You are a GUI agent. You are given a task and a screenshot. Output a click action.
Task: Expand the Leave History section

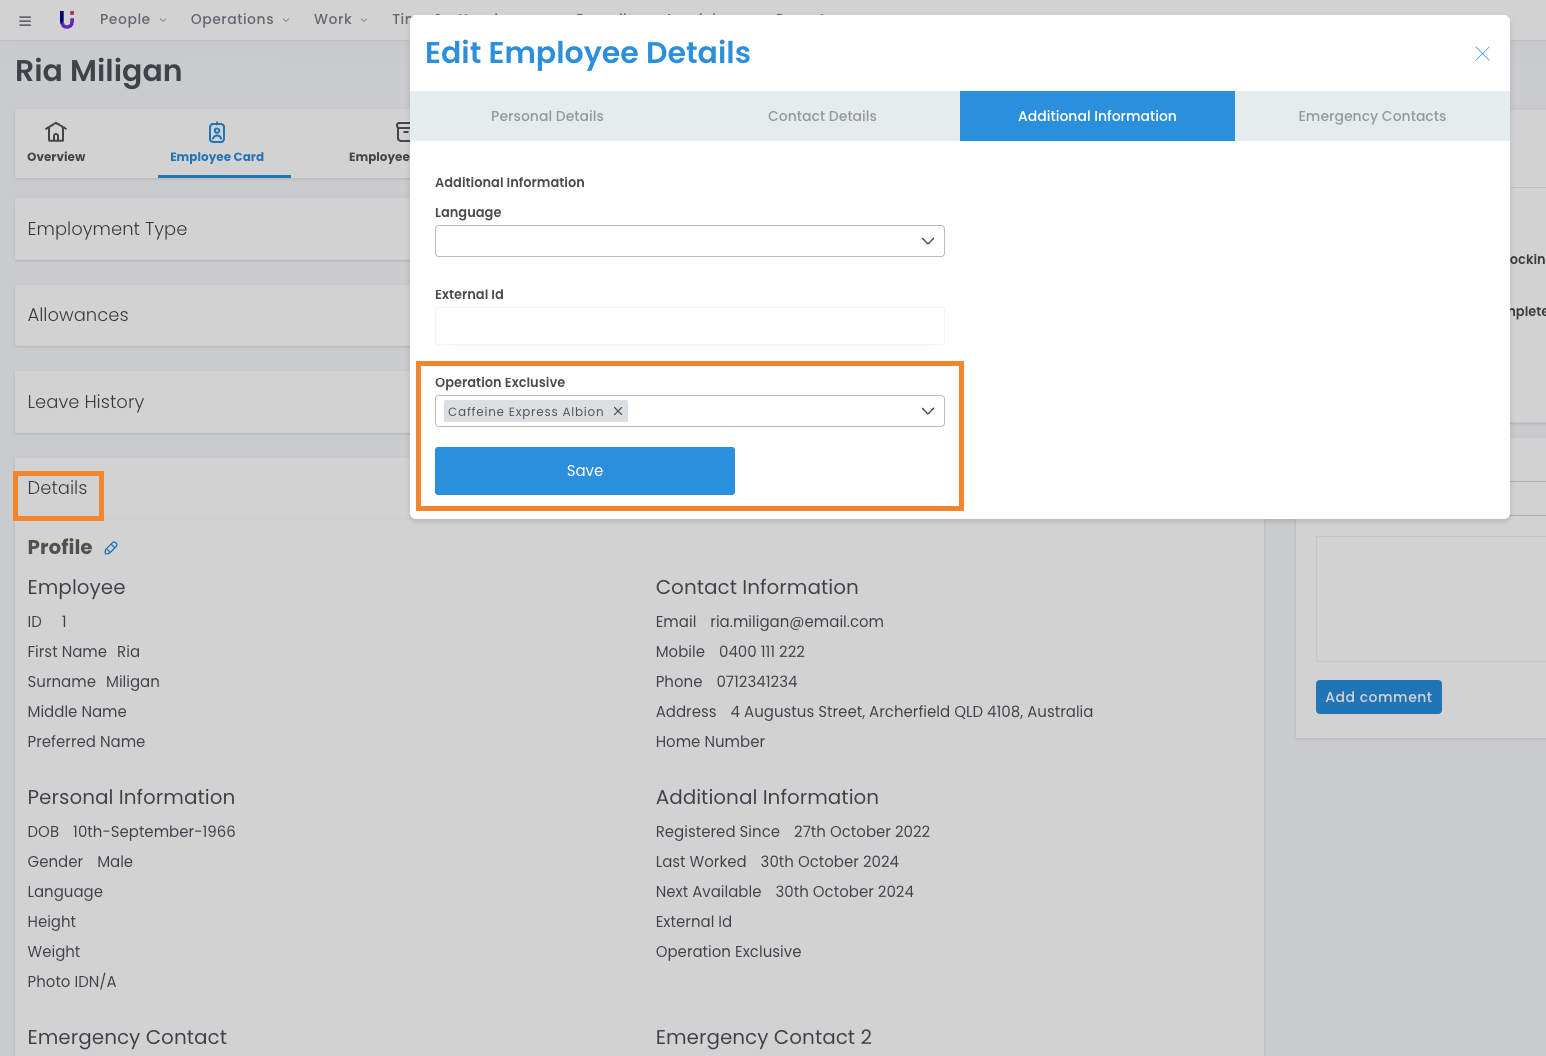86,402
